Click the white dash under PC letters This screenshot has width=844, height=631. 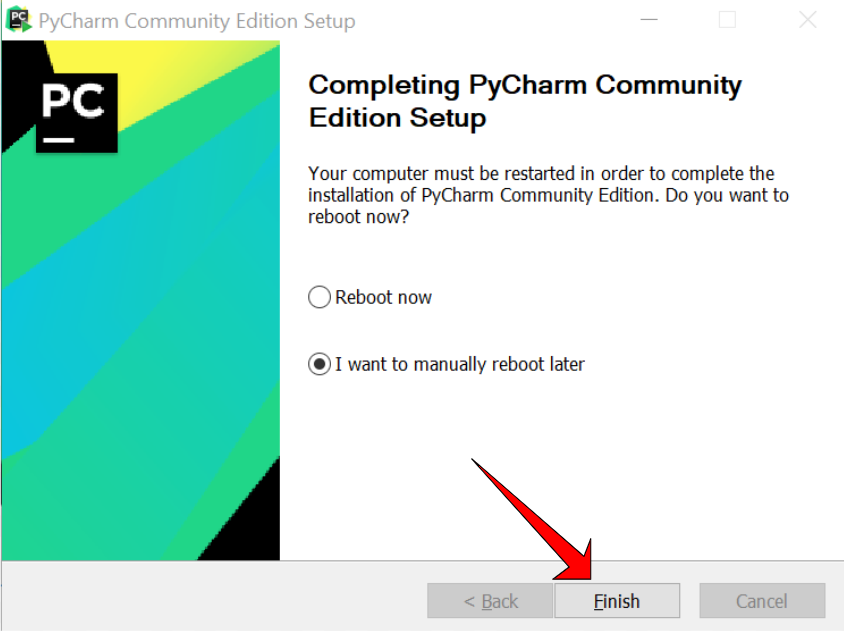[x=59, y=140]
